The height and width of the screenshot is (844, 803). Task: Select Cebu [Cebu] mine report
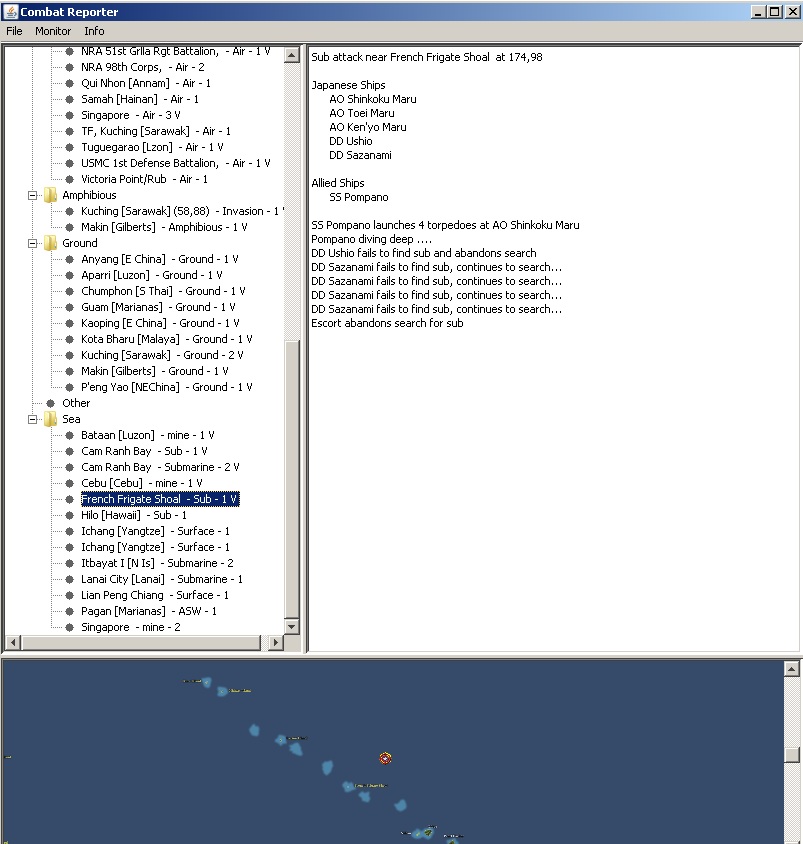(142, 483)
